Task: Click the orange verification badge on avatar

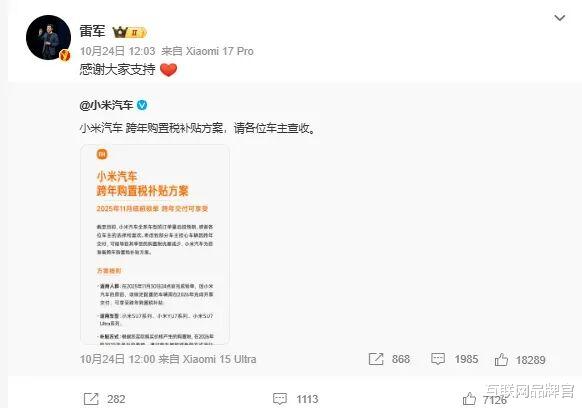Action: coord(65,55)
